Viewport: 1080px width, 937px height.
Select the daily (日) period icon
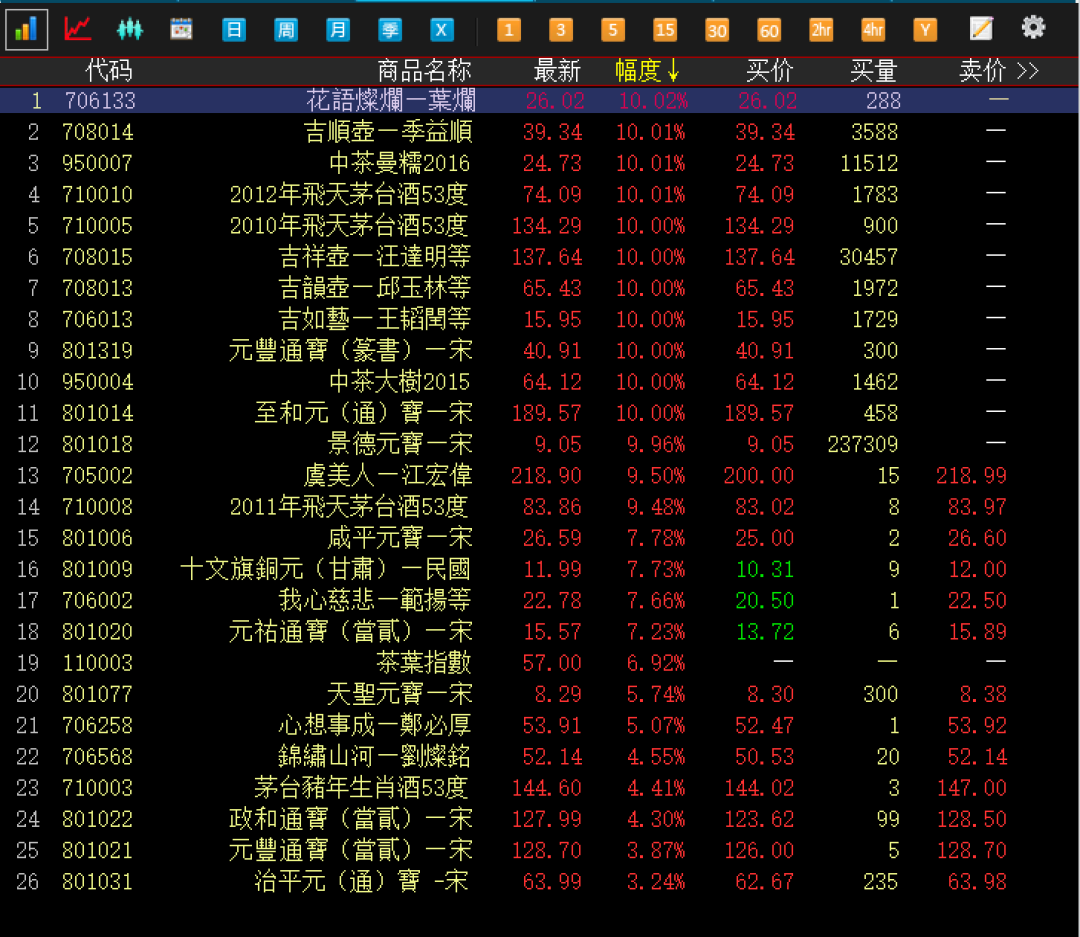point(234,30)
